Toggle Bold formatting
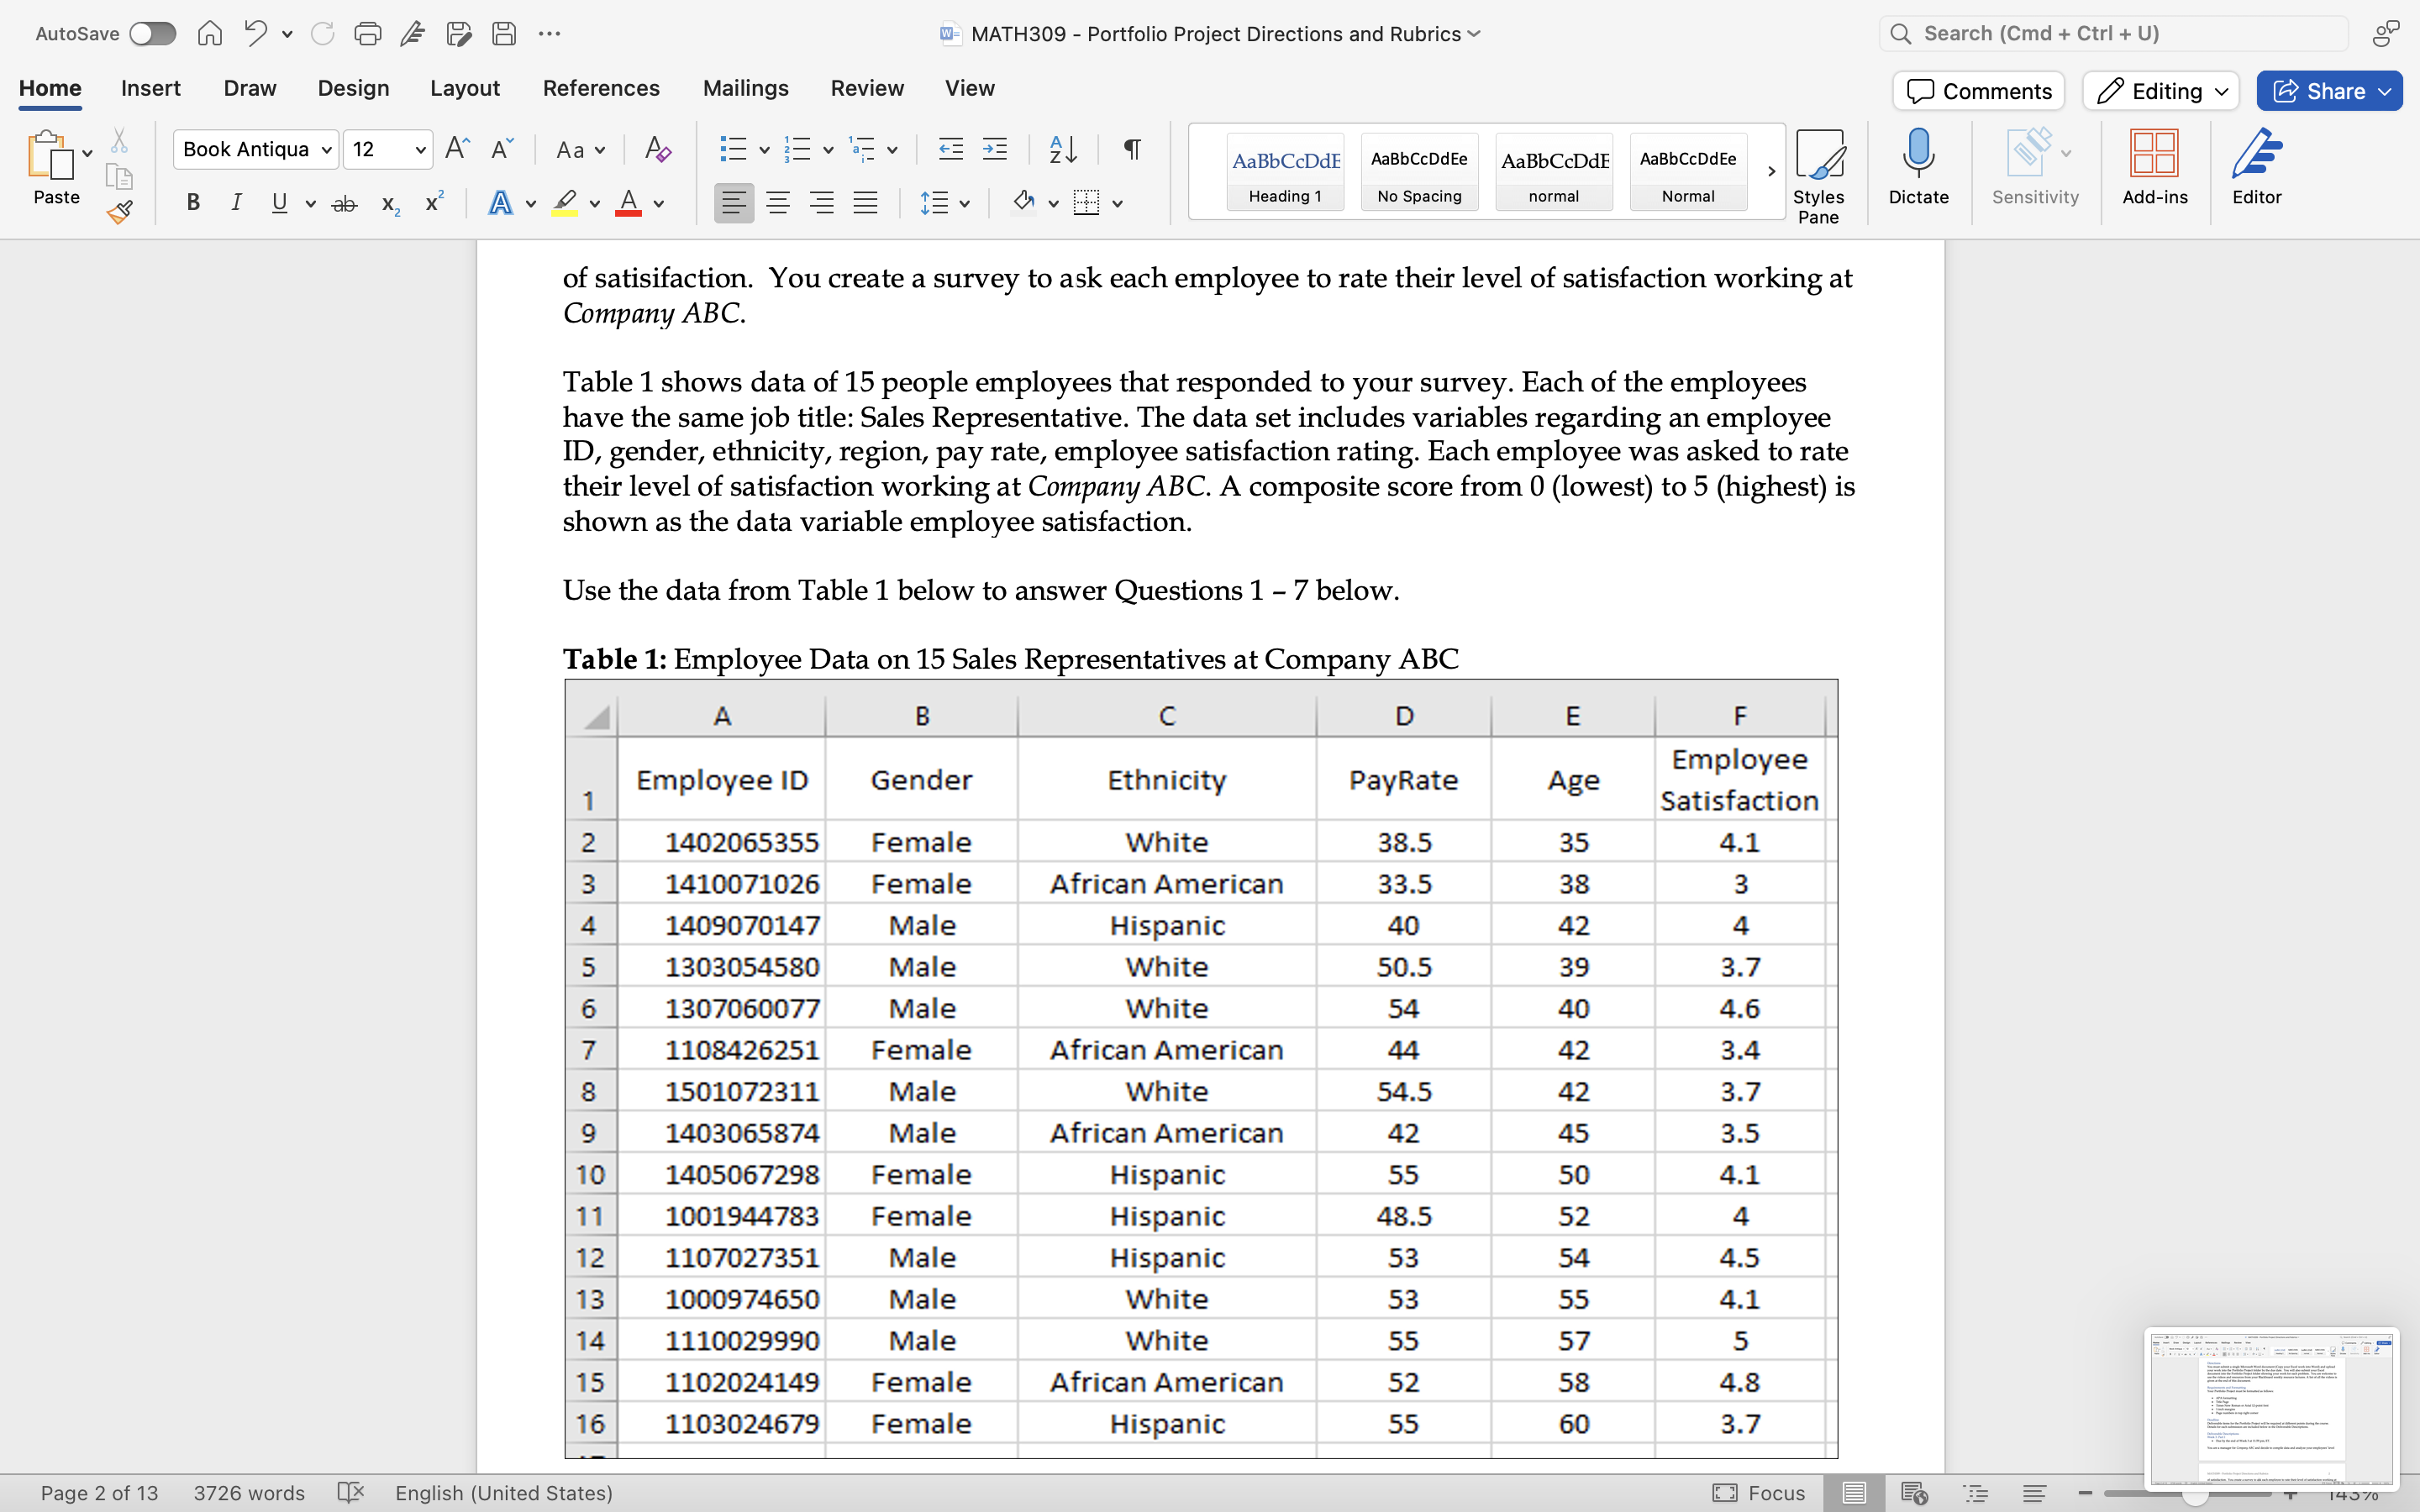This screenshot has height=1512, width=2420. (193, 204)
